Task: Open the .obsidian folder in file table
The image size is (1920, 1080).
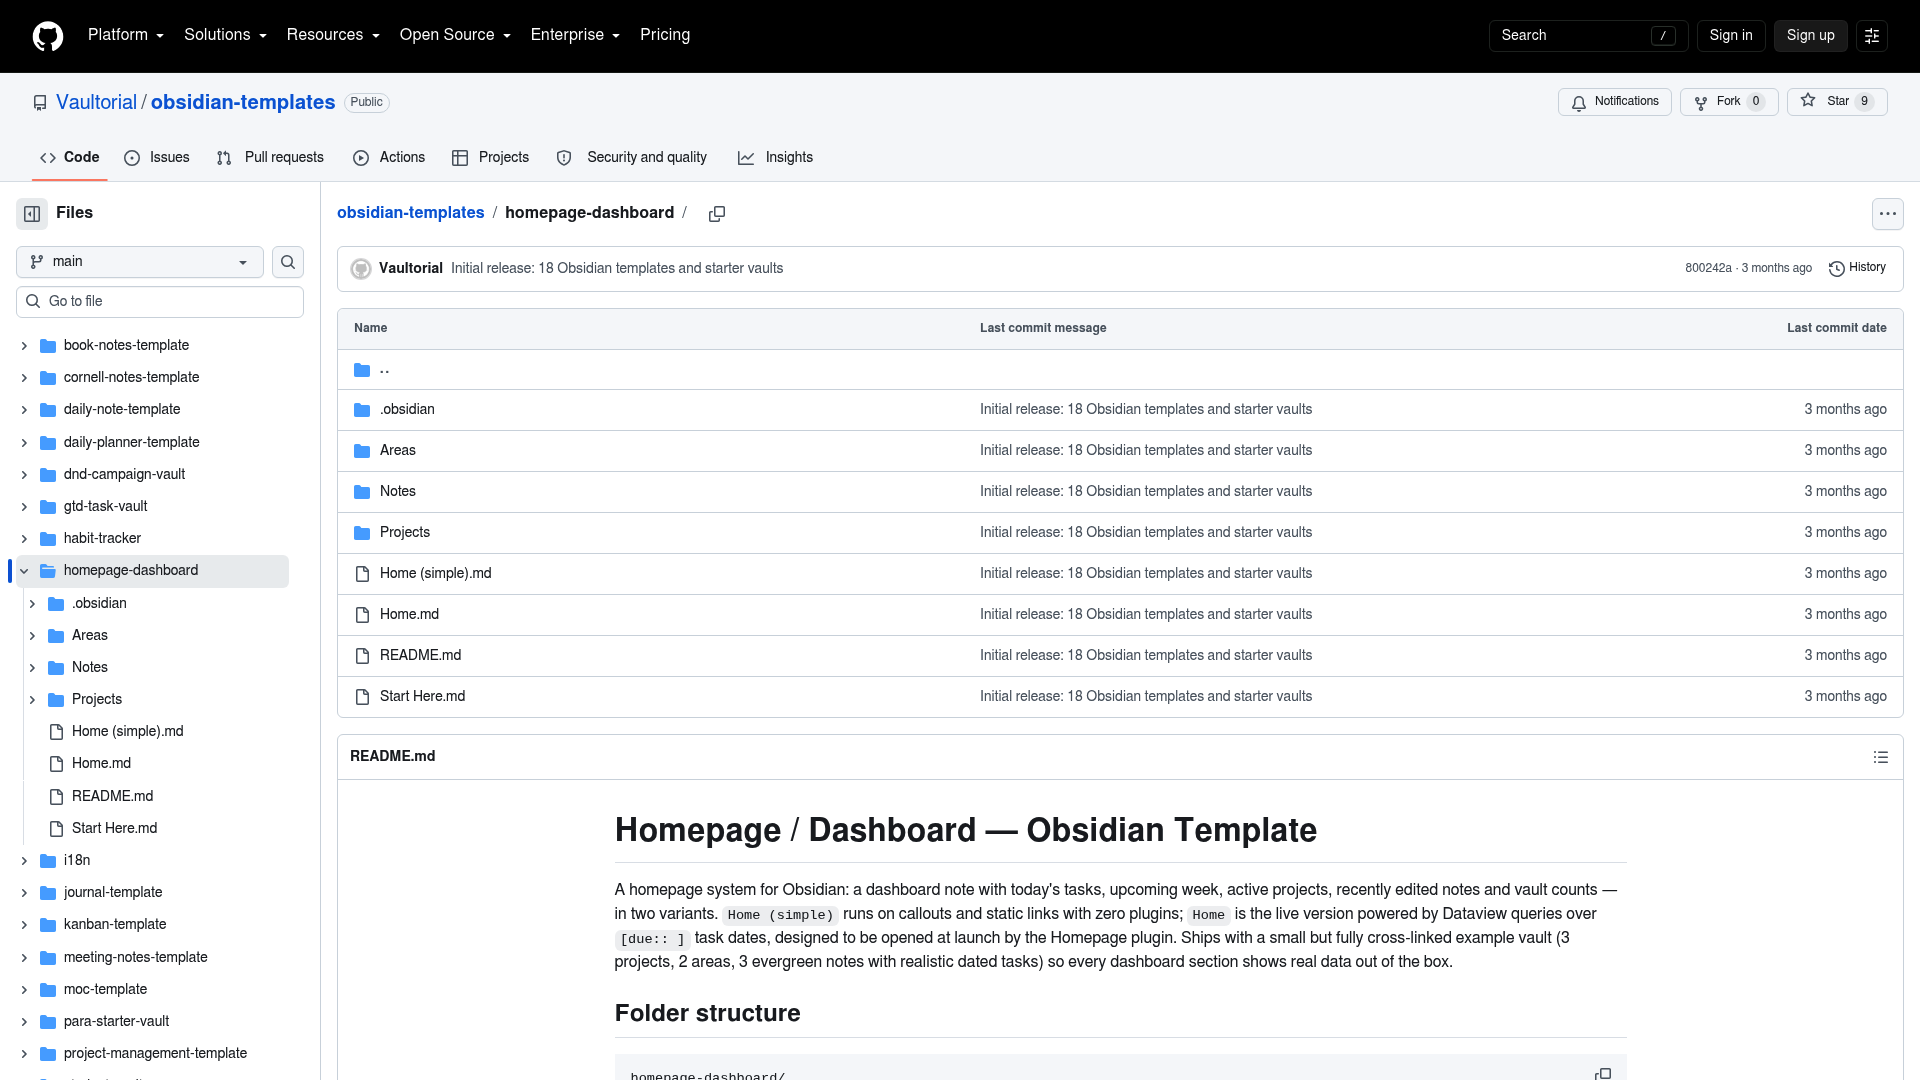Action: (x=407, y=410)
